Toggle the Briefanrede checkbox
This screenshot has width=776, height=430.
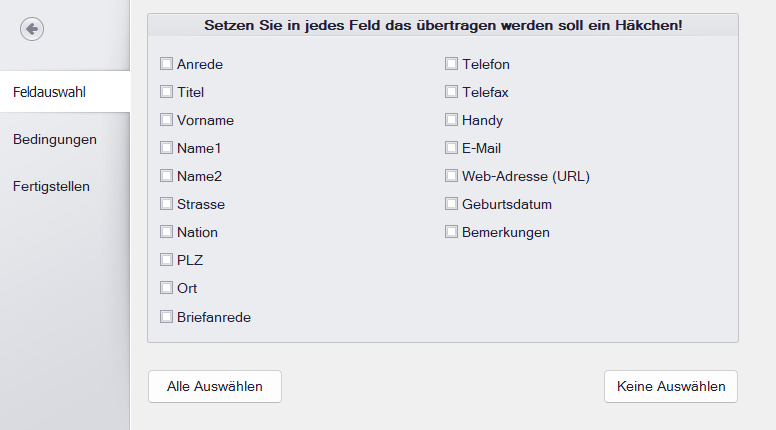[167, 317]
